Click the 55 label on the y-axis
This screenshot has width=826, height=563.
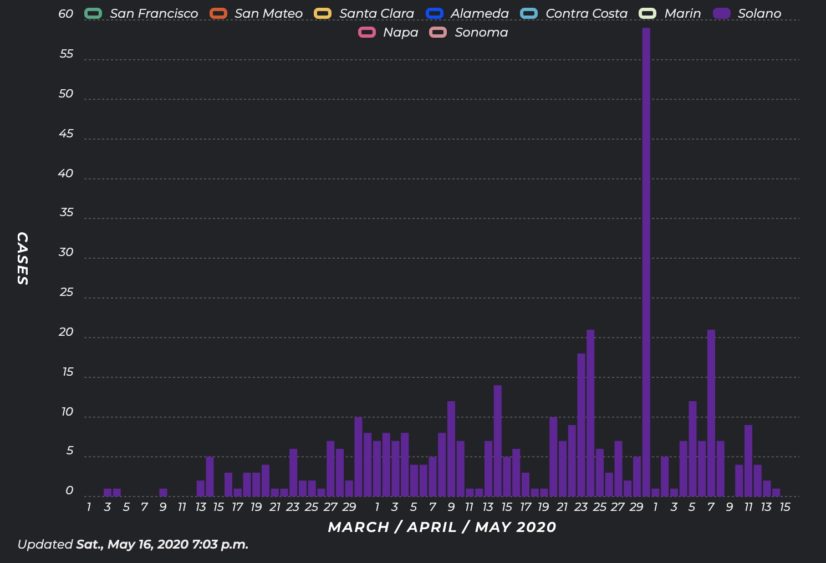point(66,54)
